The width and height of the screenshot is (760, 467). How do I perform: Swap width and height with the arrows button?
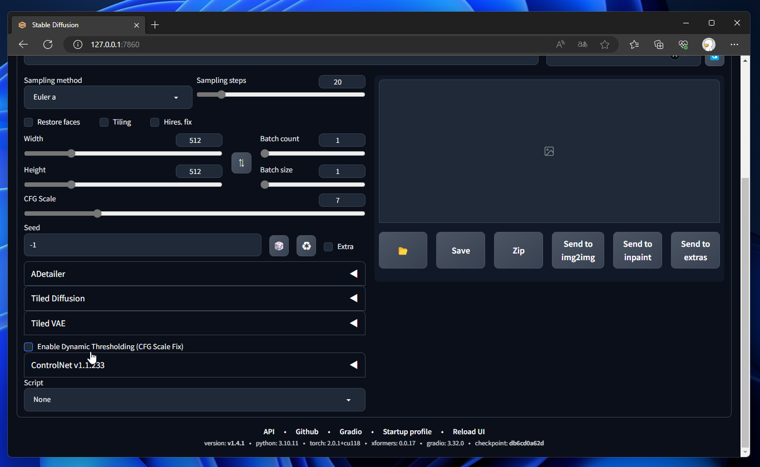point(241,162)
